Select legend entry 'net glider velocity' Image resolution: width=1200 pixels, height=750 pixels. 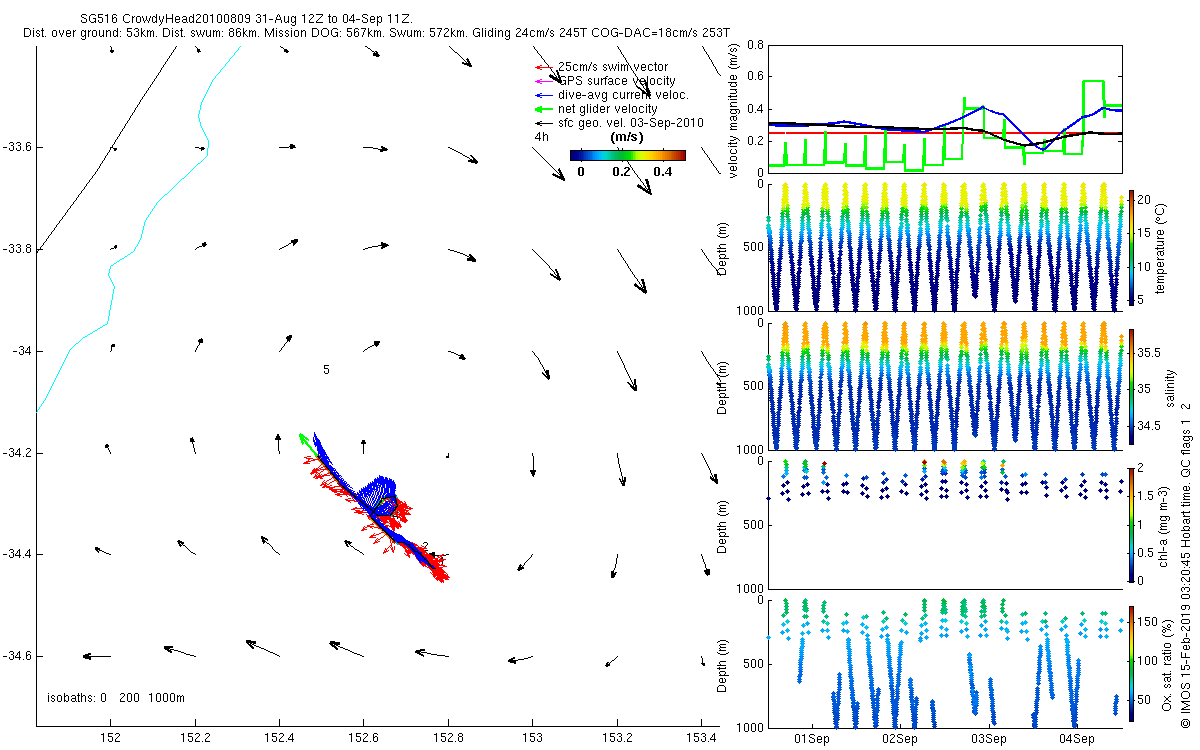click(x=607, y=108)
